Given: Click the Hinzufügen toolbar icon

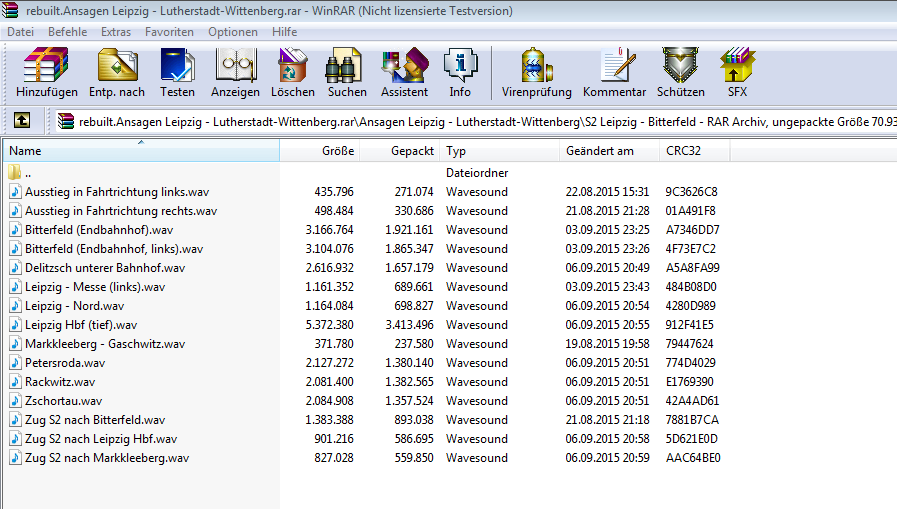Looking at the screenshot, I should 46,65.
